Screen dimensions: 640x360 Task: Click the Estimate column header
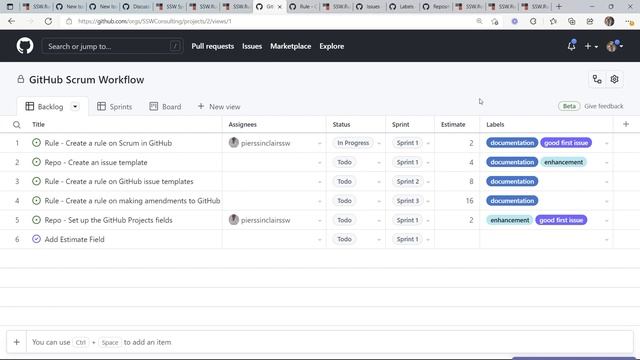pyautogui.click(x=453, y=124)
